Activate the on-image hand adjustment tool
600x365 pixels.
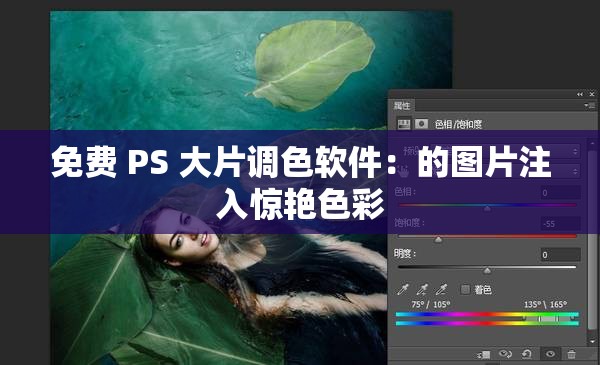click(x=403, y=172)
